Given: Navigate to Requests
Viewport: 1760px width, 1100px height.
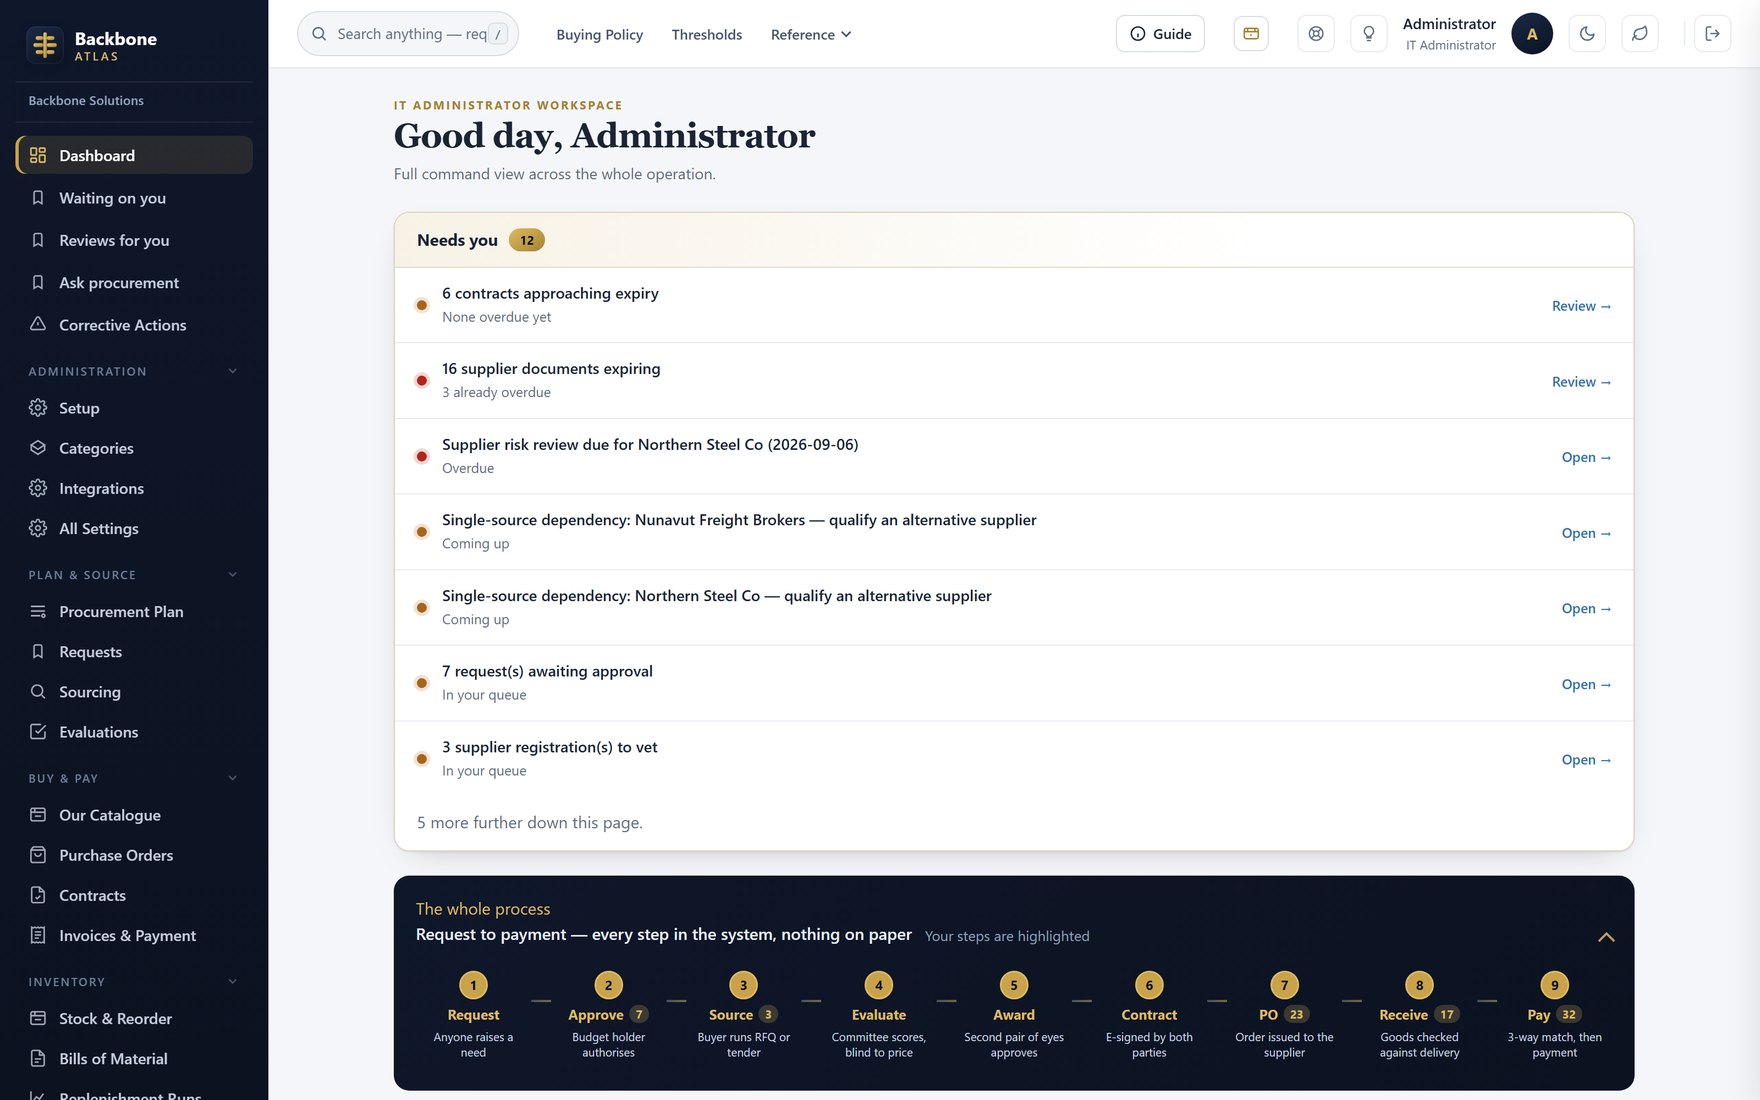Looking at the screenshot, I should 134,652.
